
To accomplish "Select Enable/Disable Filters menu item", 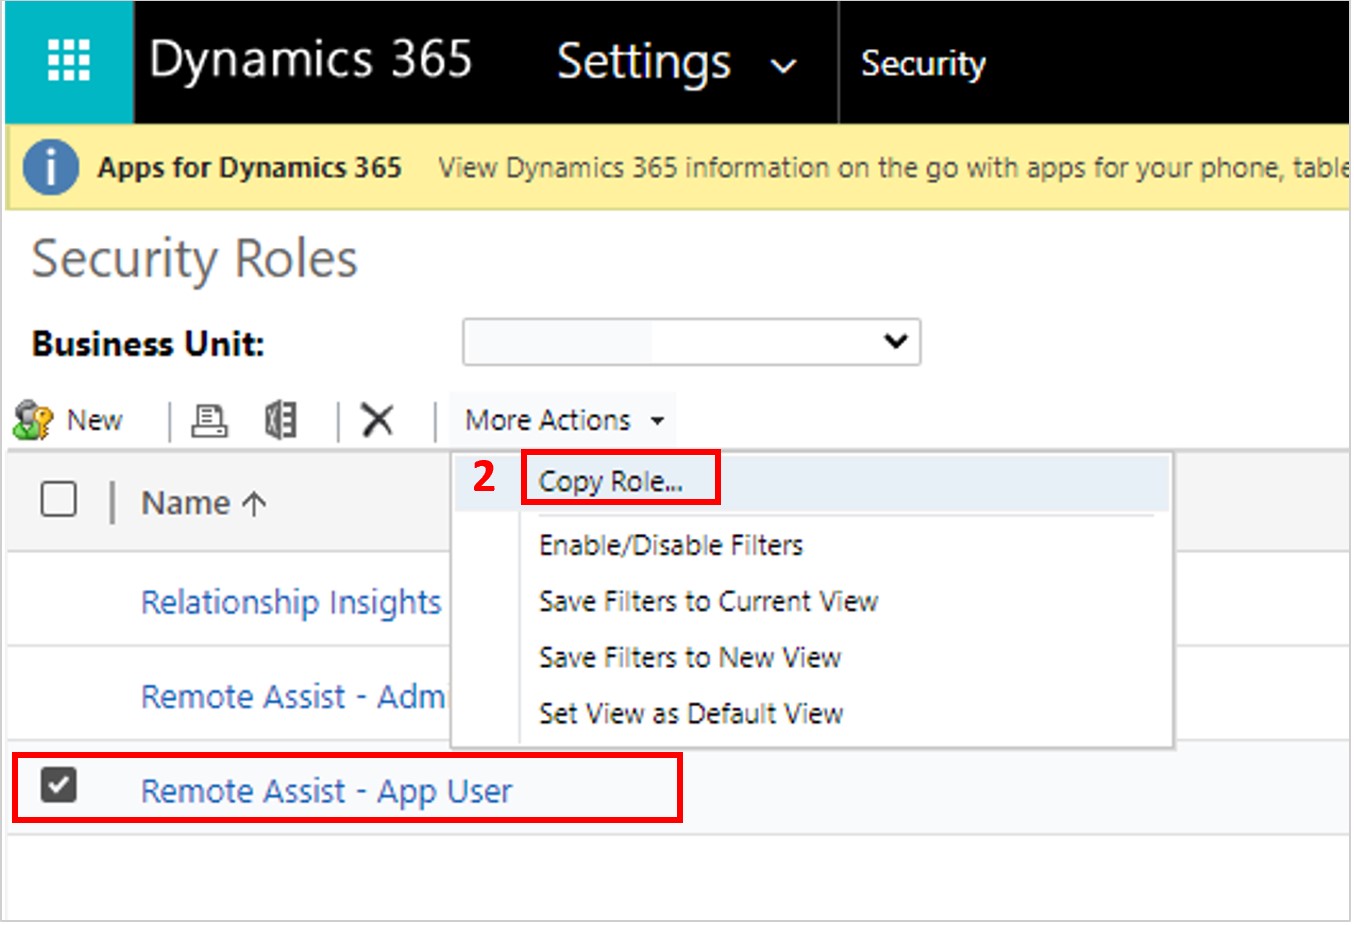I will [671, 545].
